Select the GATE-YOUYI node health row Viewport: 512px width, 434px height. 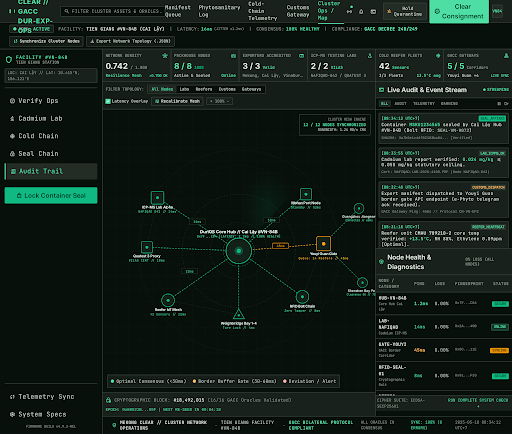444,350
